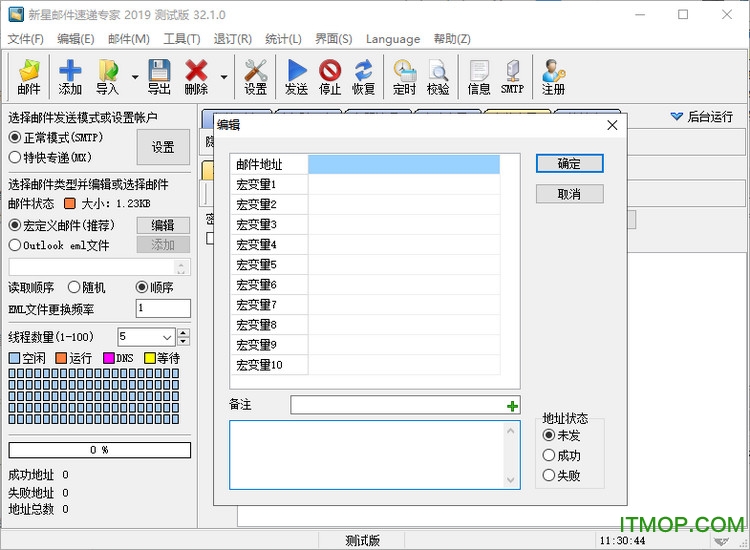Open the SMTP toolbar icon
Viewport: 750px width, 550px height.
[512, 76]
